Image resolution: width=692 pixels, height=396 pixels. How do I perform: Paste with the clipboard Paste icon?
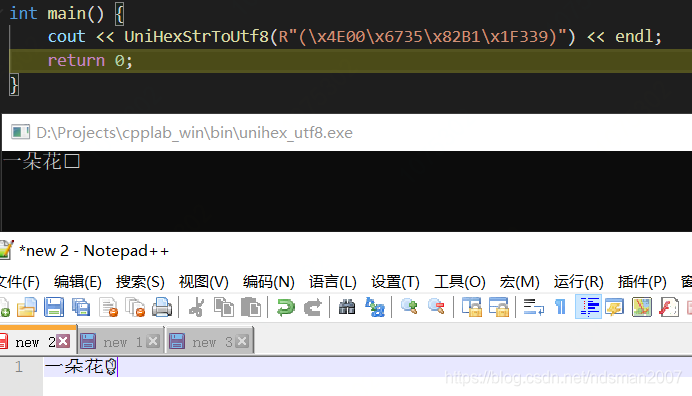[x=251, y=307]
